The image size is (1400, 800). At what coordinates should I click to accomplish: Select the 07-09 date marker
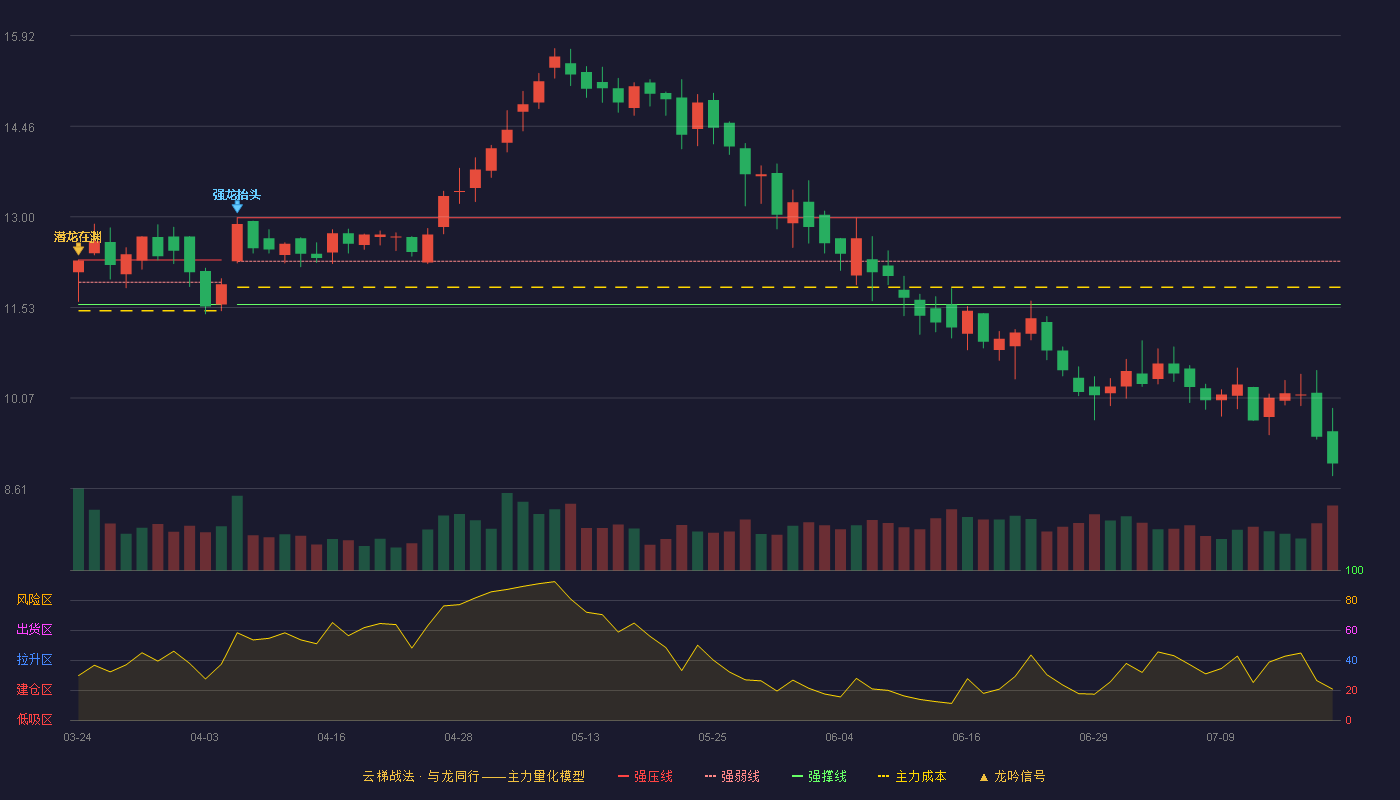1220,737
